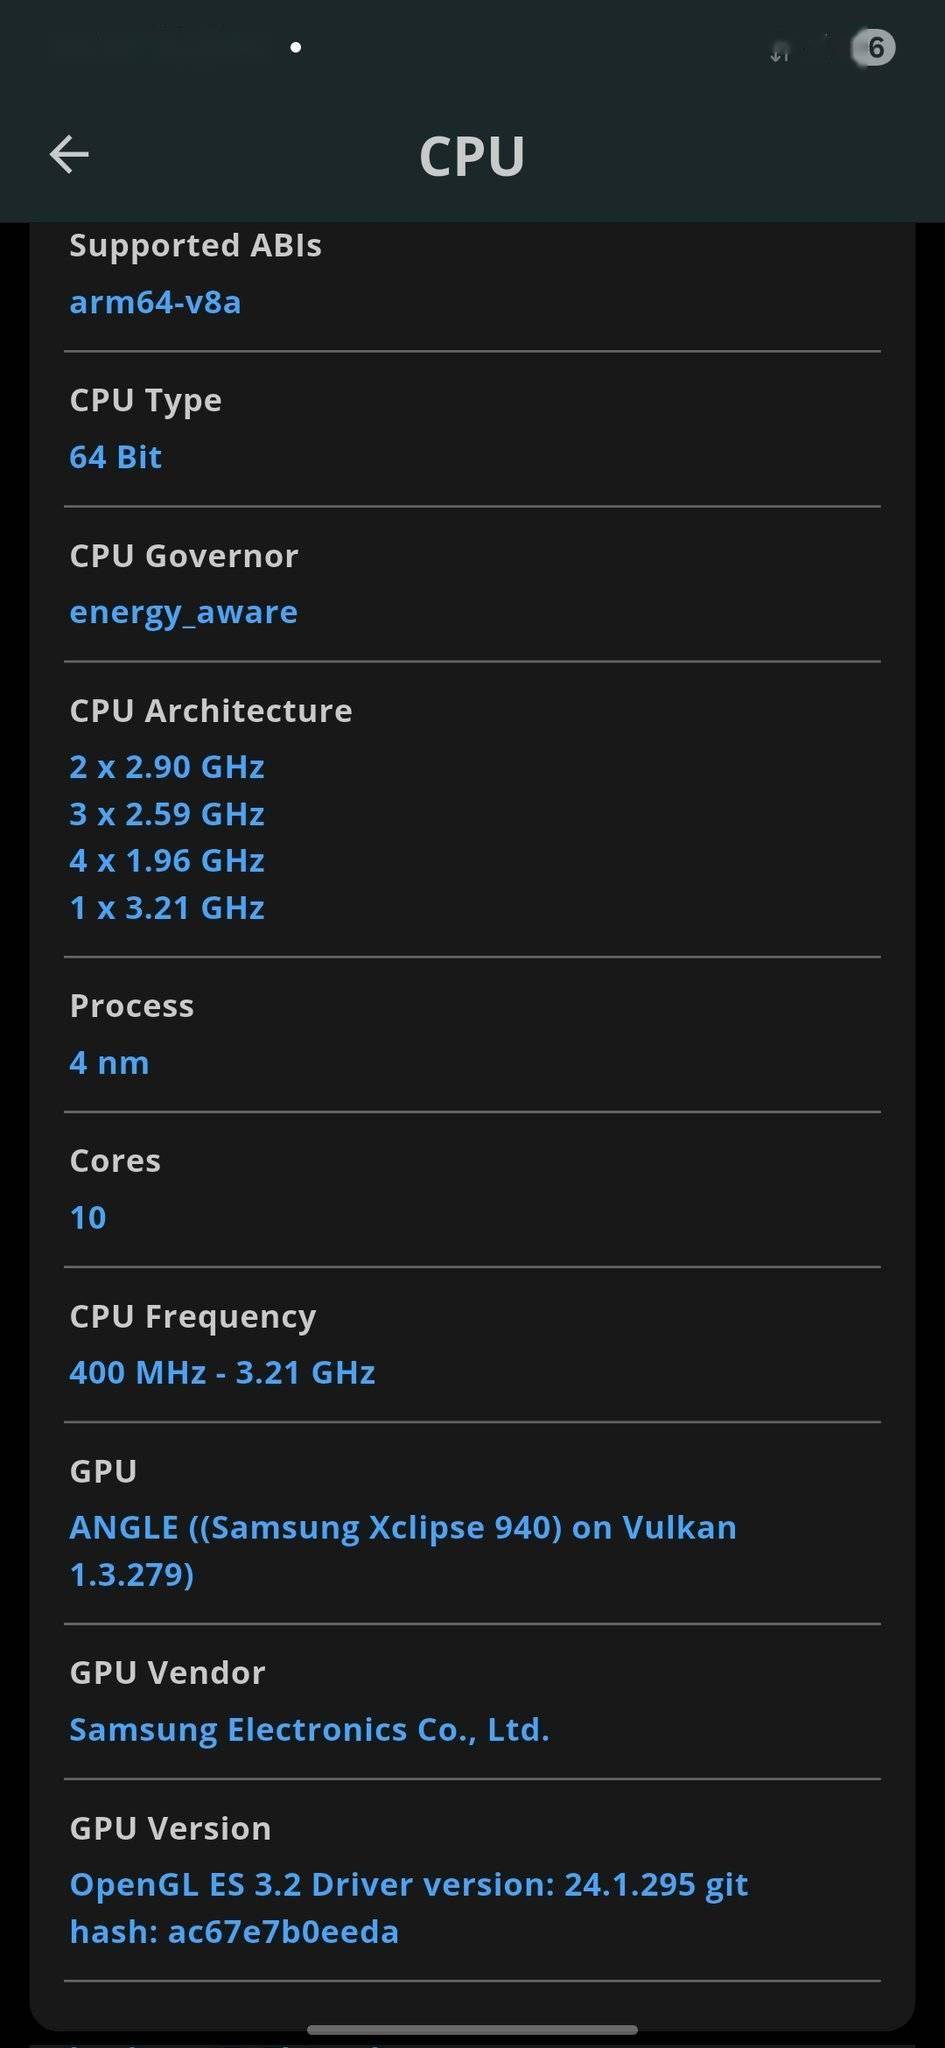Viewport: 945px width, 2048px height.
Task: Tap the home gesture bar at bottom
Action: [x=472, y=2030]
